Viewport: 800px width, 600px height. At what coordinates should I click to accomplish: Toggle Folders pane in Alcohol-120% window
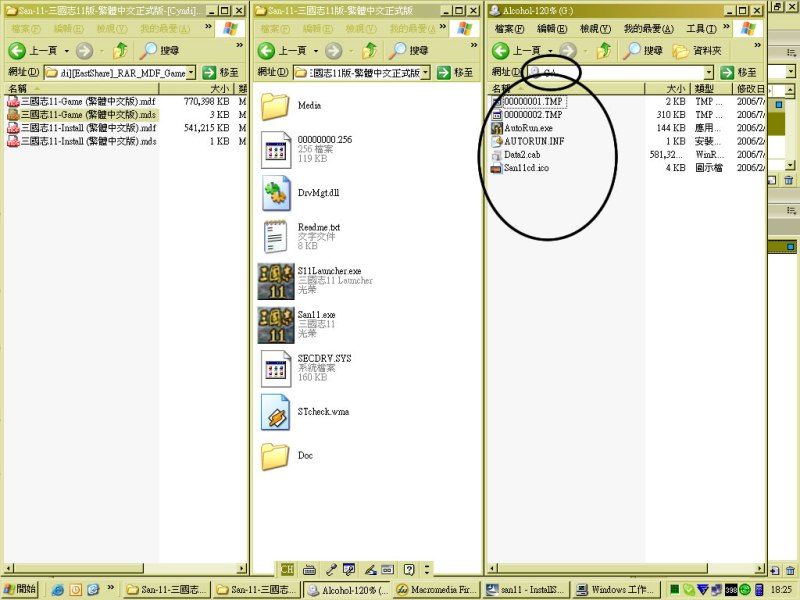coord(697,51)
